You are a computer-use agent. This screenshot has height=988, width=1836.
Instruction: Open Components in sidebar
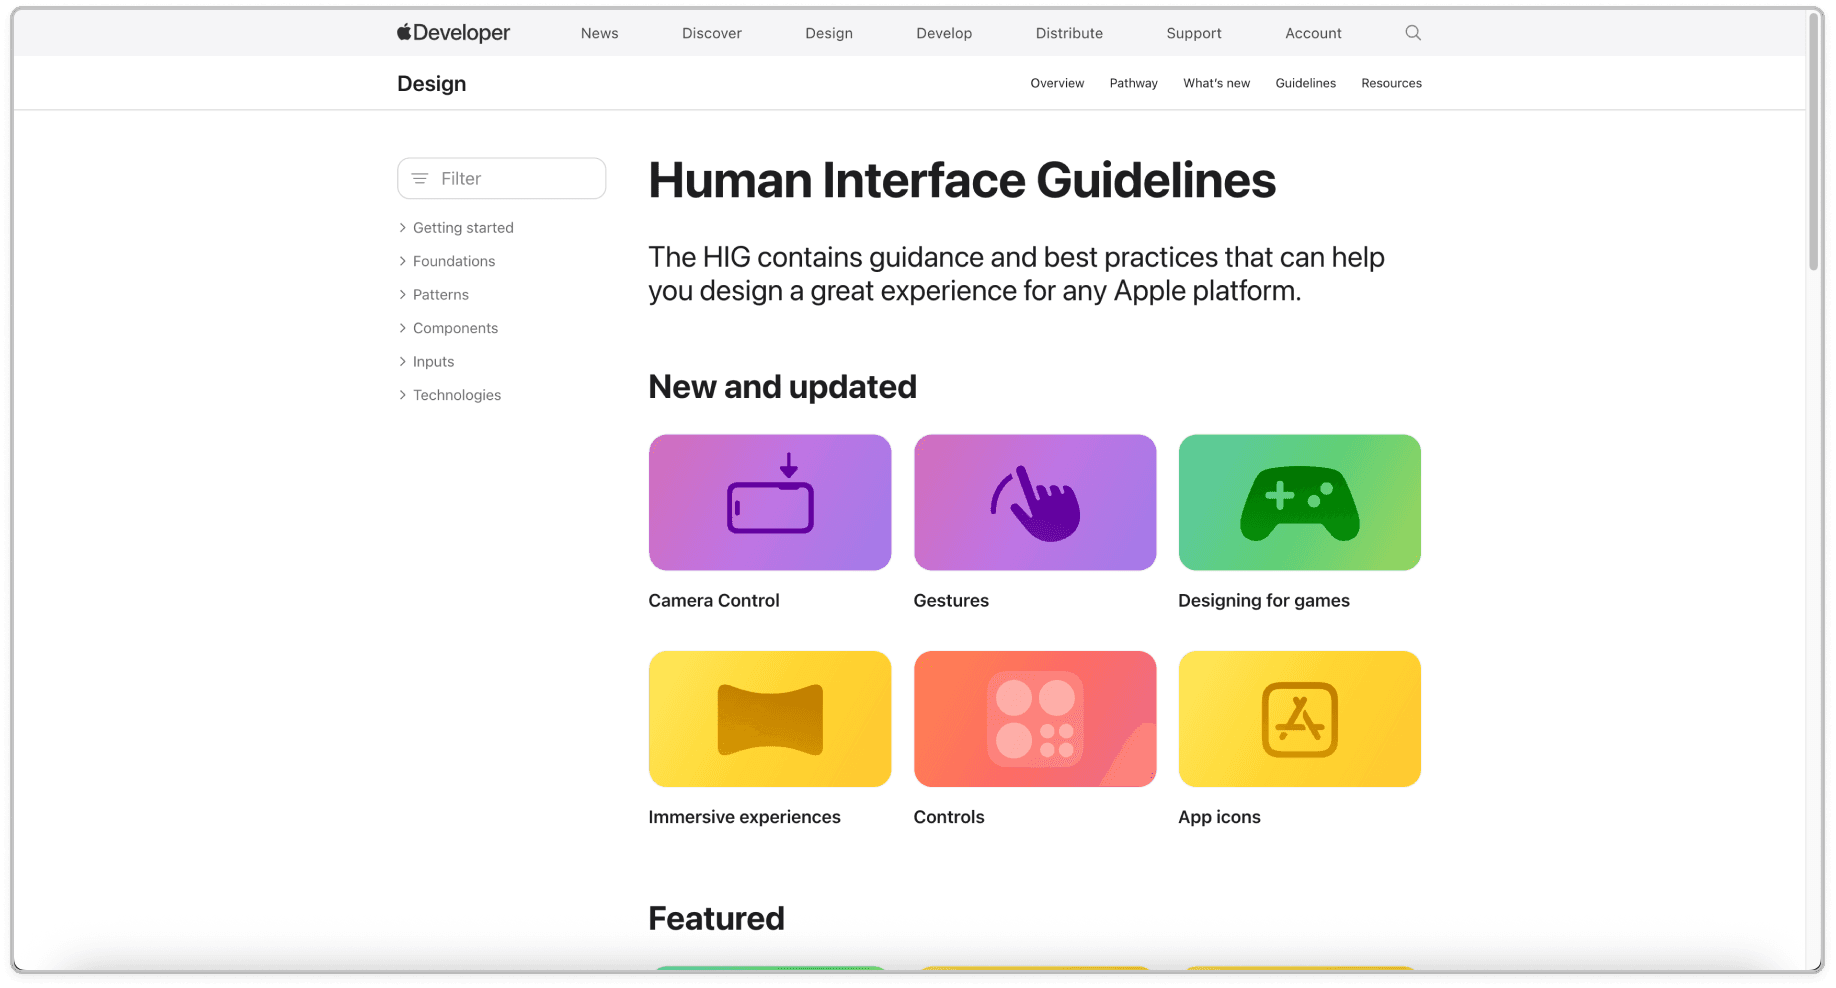pos(455,328)
